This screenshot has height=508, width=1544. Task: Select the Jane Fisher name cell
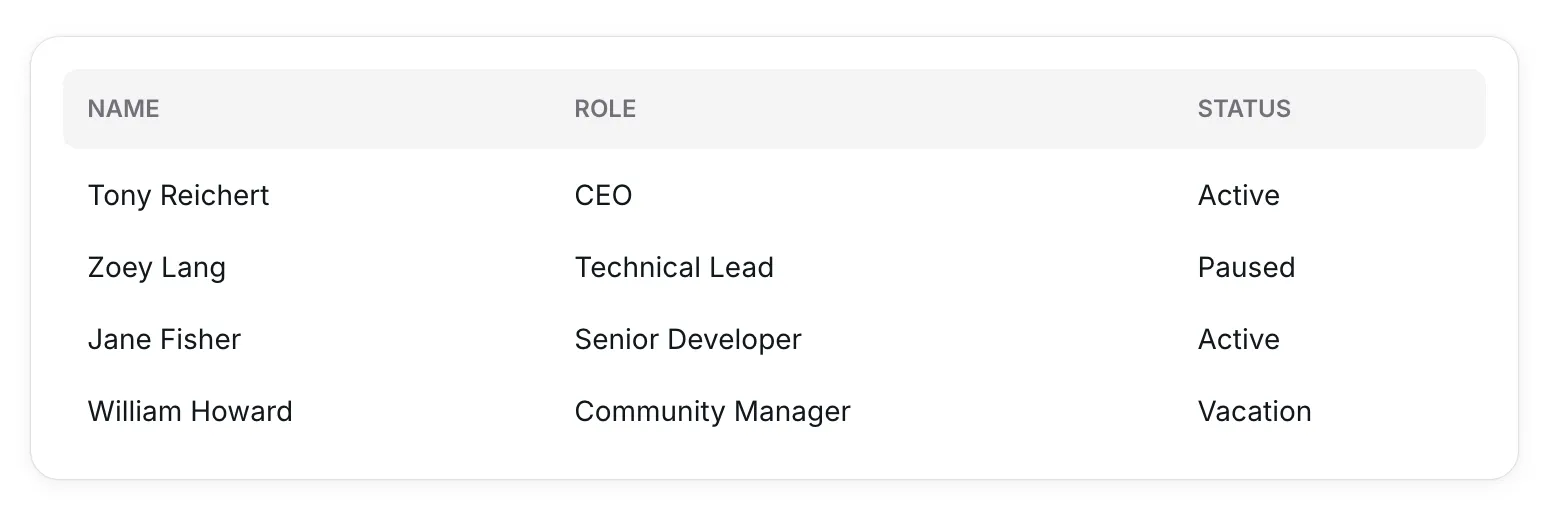[x=164, y=340]
